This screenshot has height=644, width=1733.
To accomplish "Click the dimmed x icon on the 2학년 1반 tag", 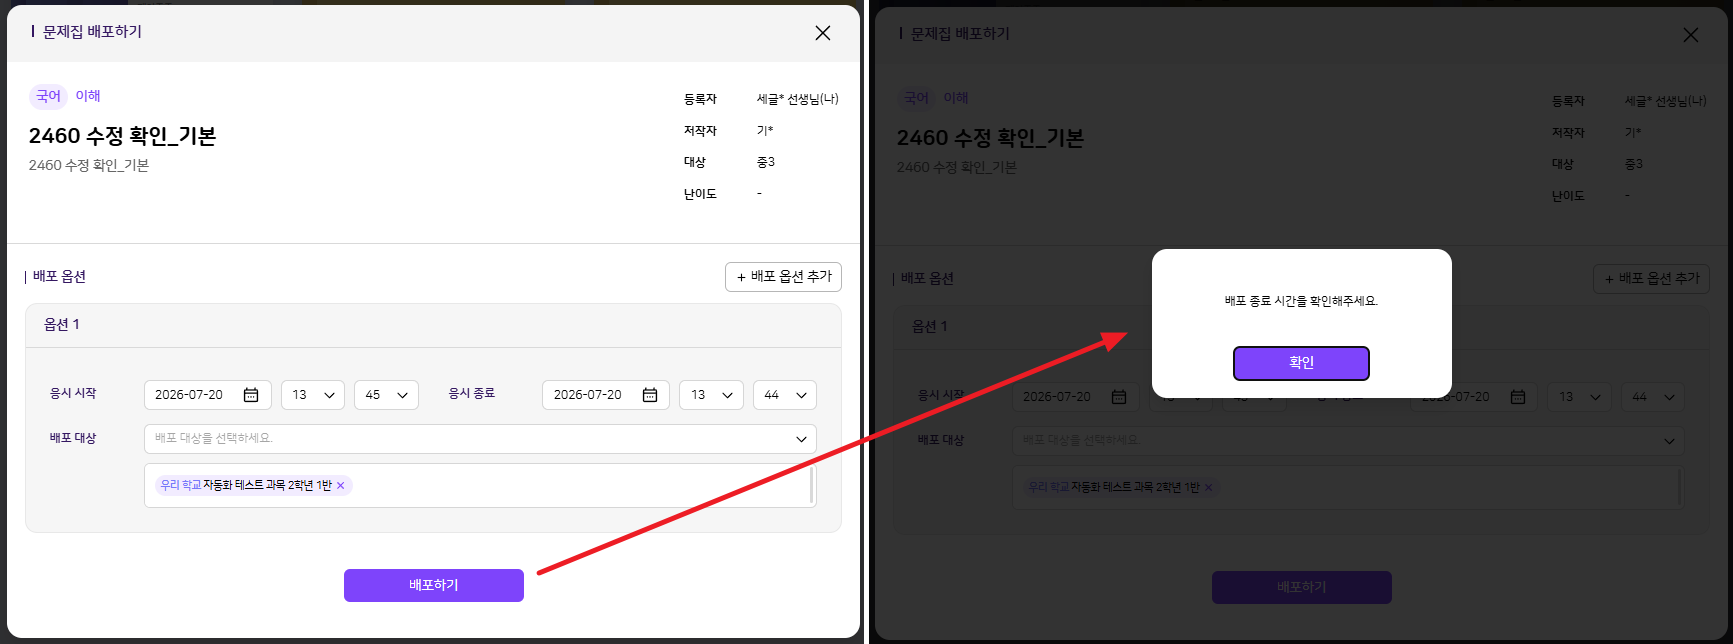I will [x=1209, y=488].
